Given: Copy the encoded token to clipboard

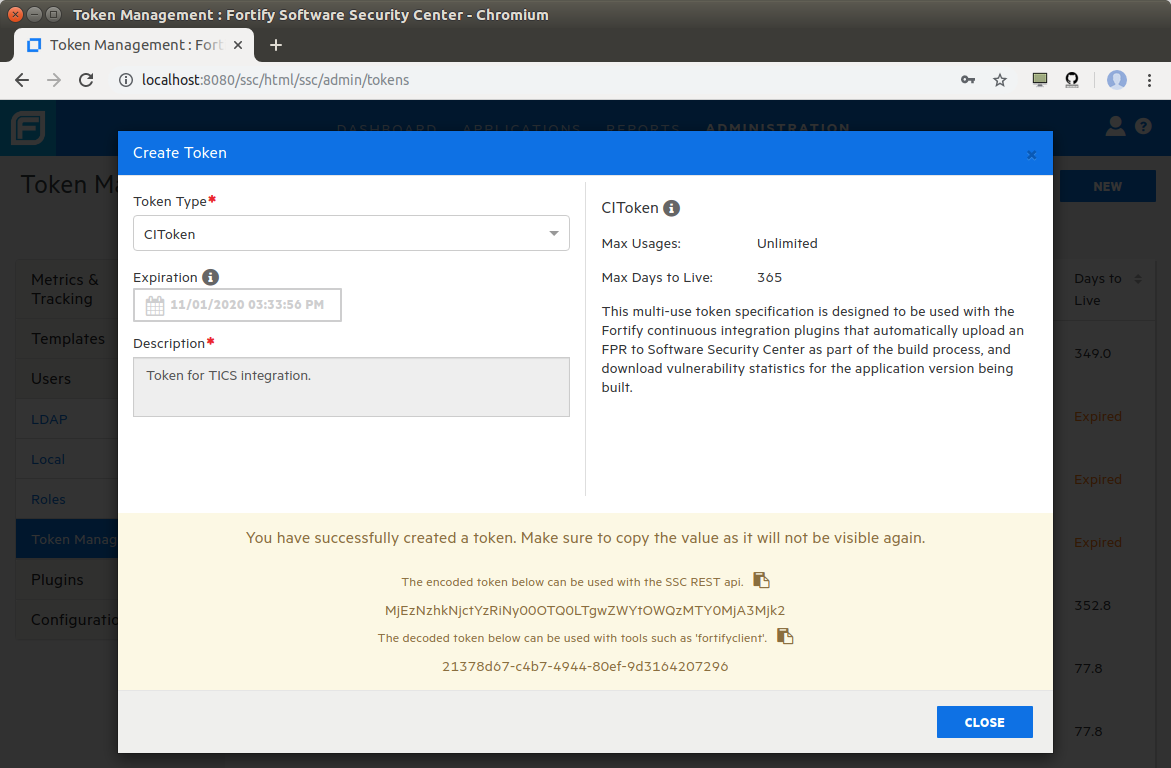Looking at the screenshot, I should tap(761, 580).
